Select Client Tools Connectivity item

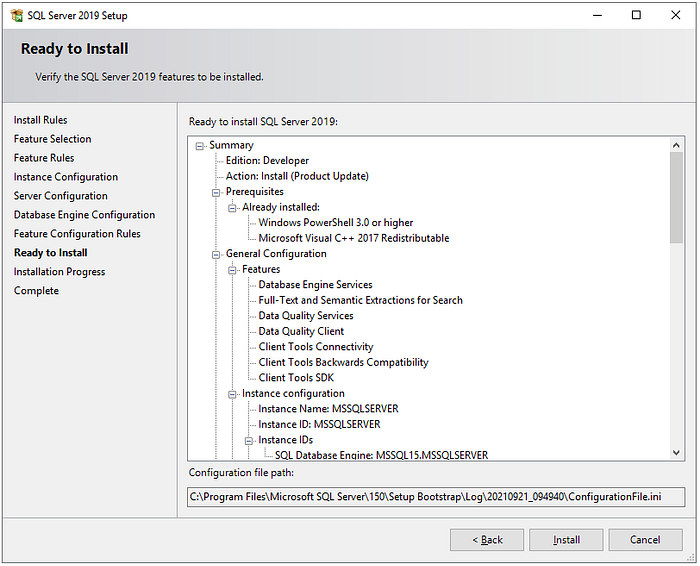point(316,347)
